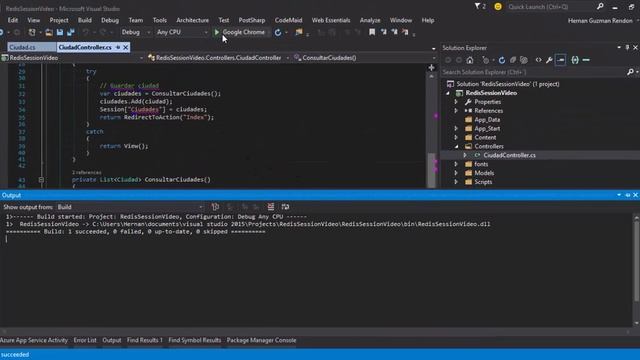
Task: Click the Pending Changes filter icon
Action: coord(485,60)
